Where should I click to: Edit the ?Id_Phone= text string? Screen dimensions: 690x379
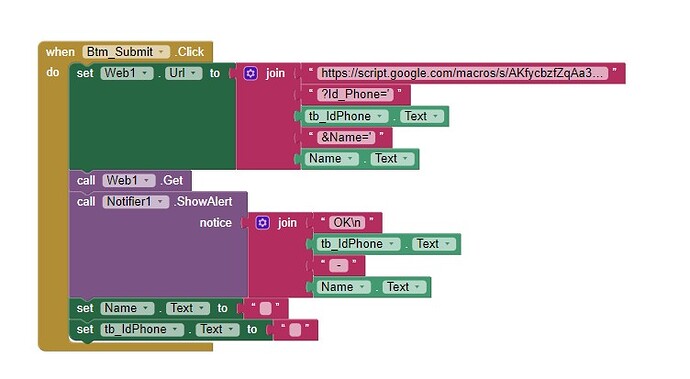click(x=355, y=95)
